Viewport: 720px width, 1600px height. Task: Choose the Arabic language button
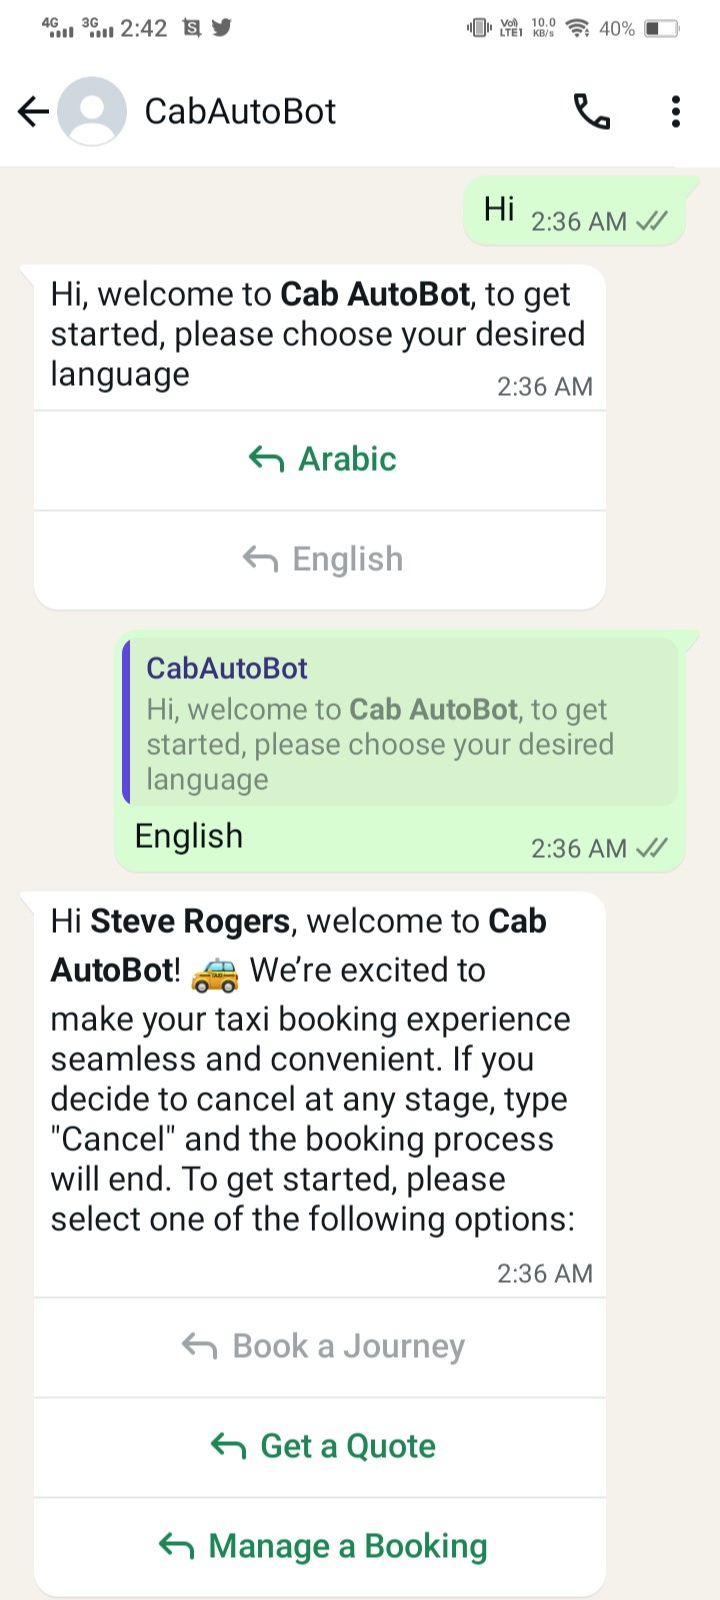point(320,460)
